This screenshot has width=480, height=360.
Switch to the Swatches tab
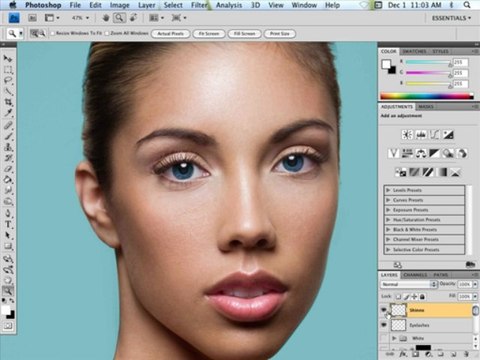pos(414,51)
